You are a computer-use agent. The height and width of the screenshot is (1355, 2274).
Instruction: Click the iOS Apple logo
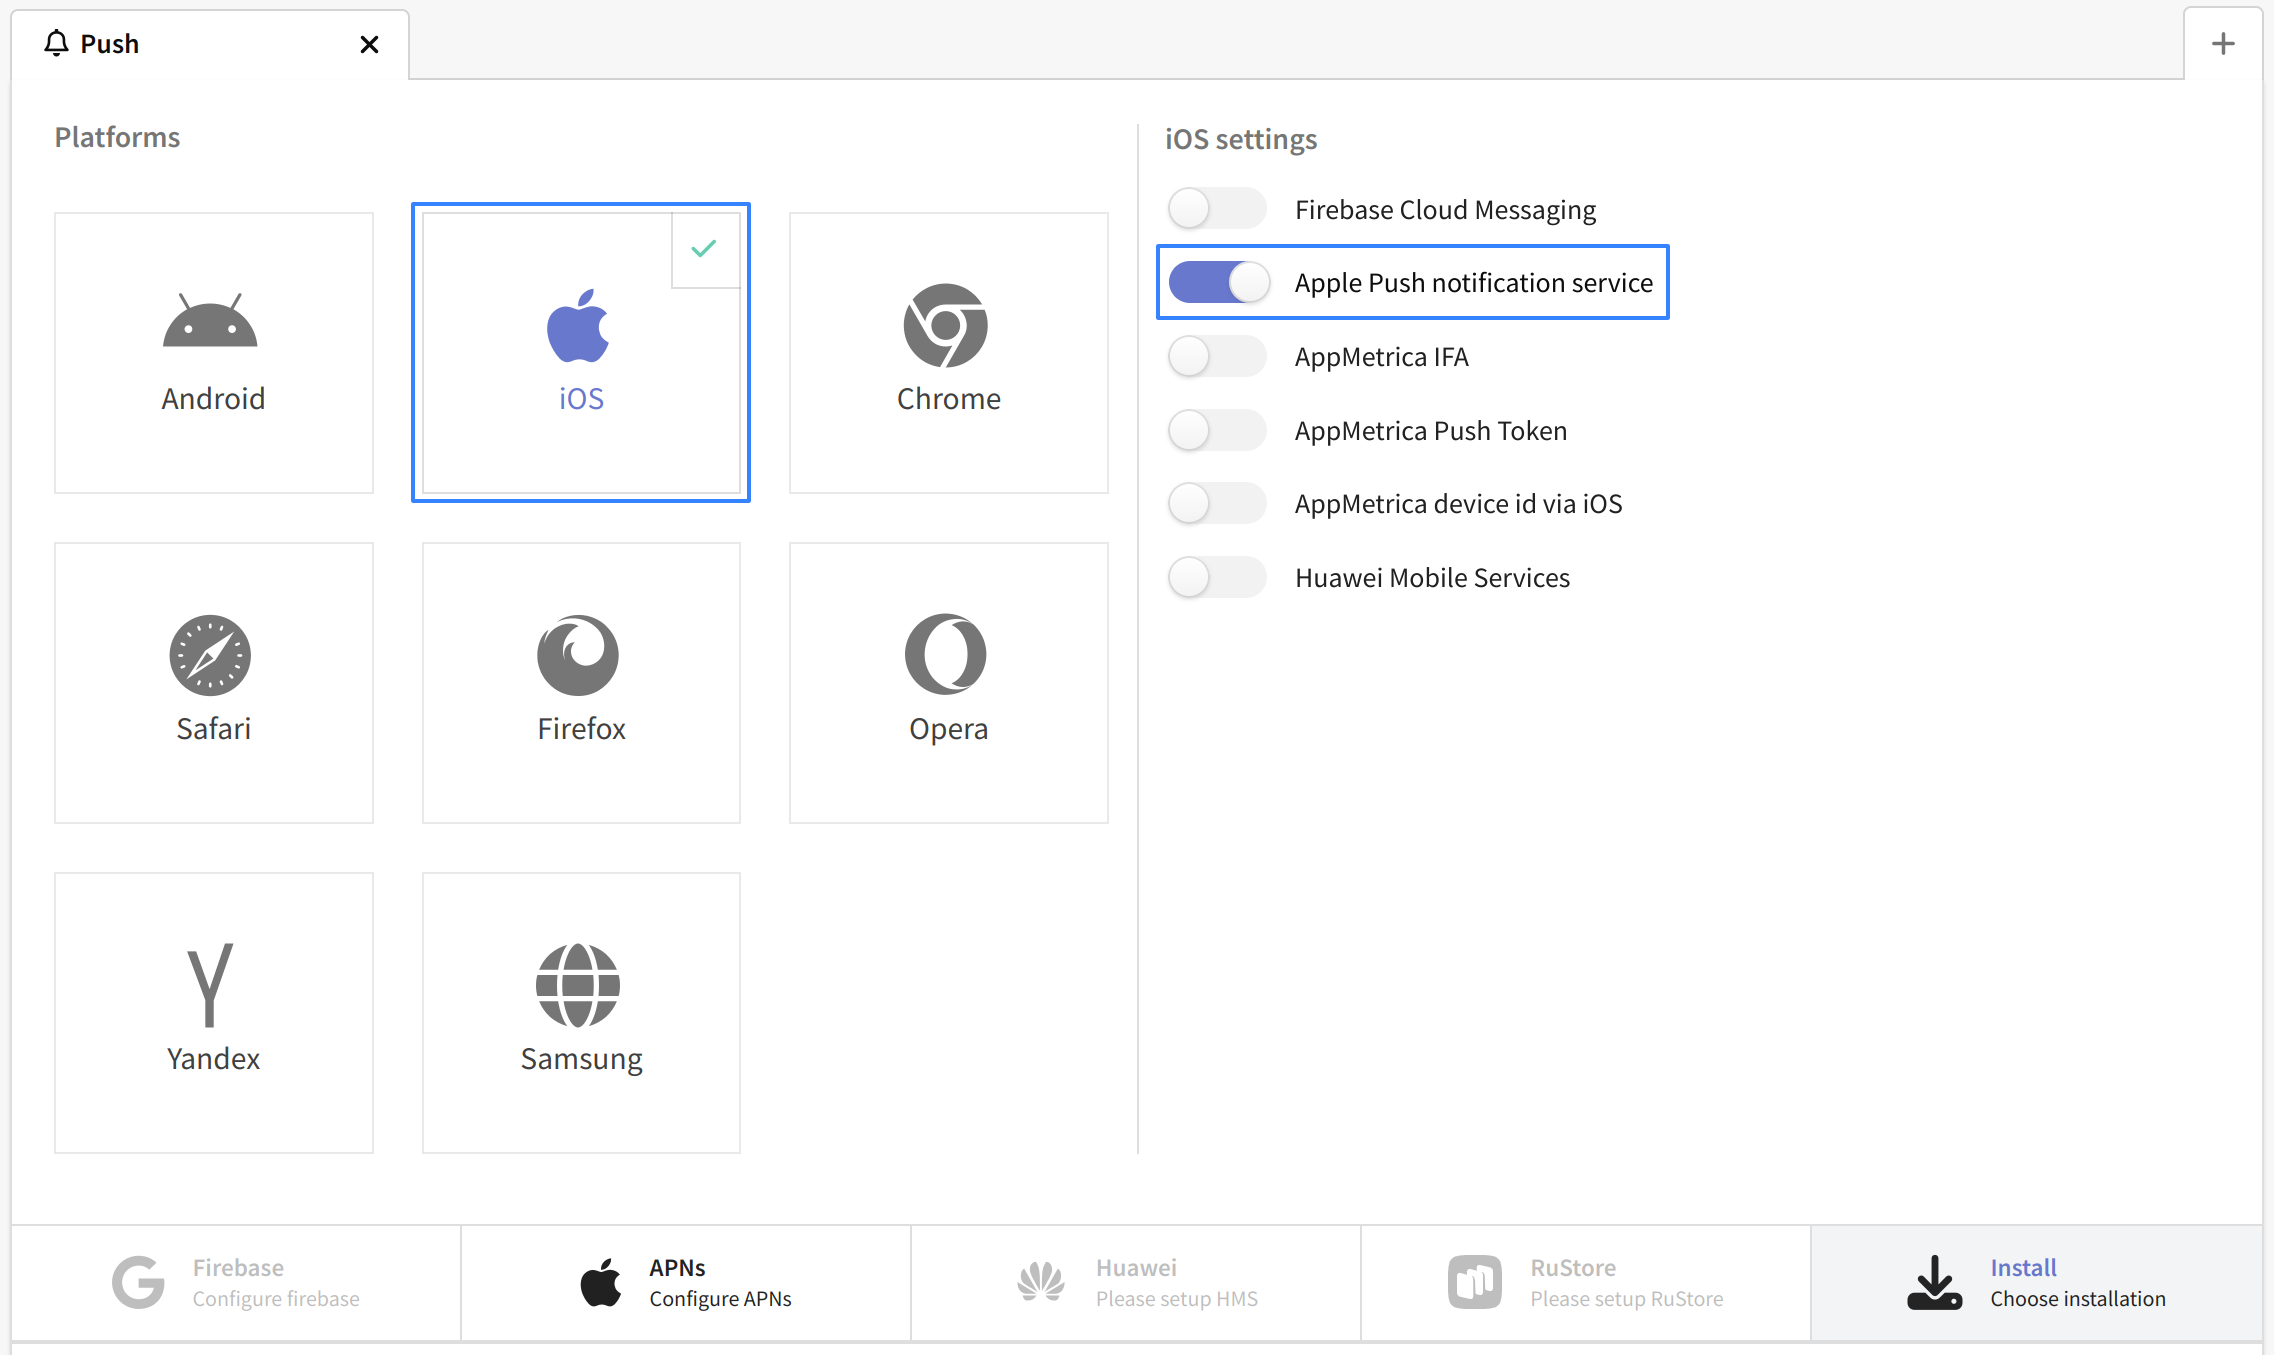tap(578, 325)
